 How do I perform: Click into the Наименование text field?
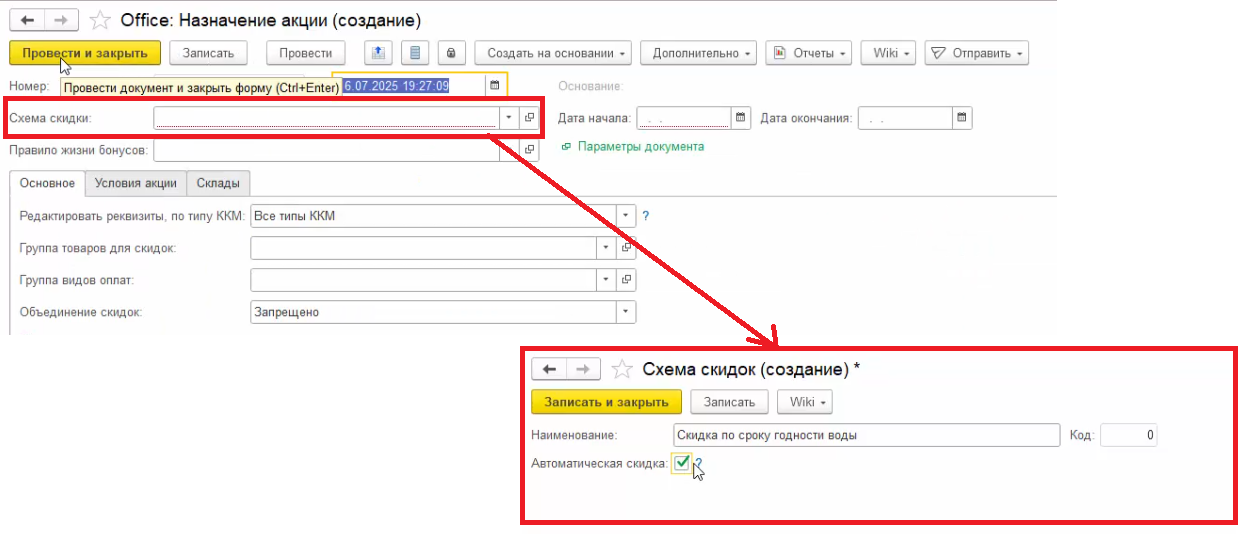(x=866, y=435)
